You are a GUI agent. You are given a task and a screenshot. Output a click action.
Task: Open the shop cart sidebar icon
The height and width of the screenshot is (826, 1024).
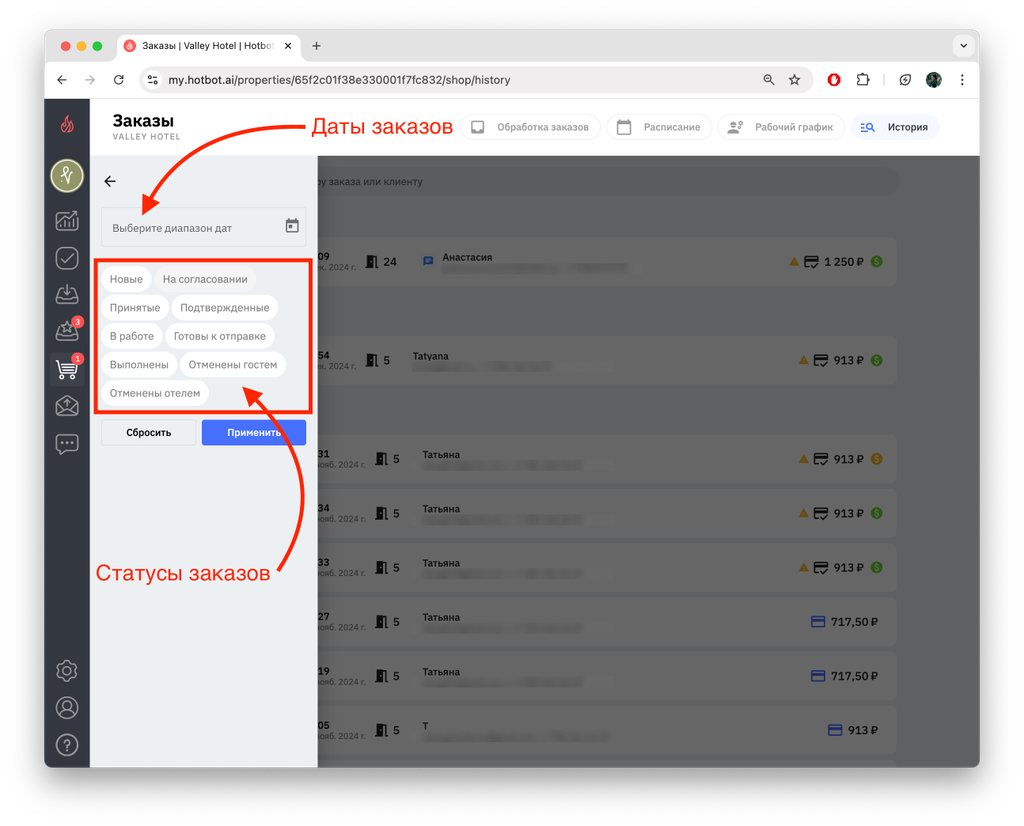coord(67,368)
